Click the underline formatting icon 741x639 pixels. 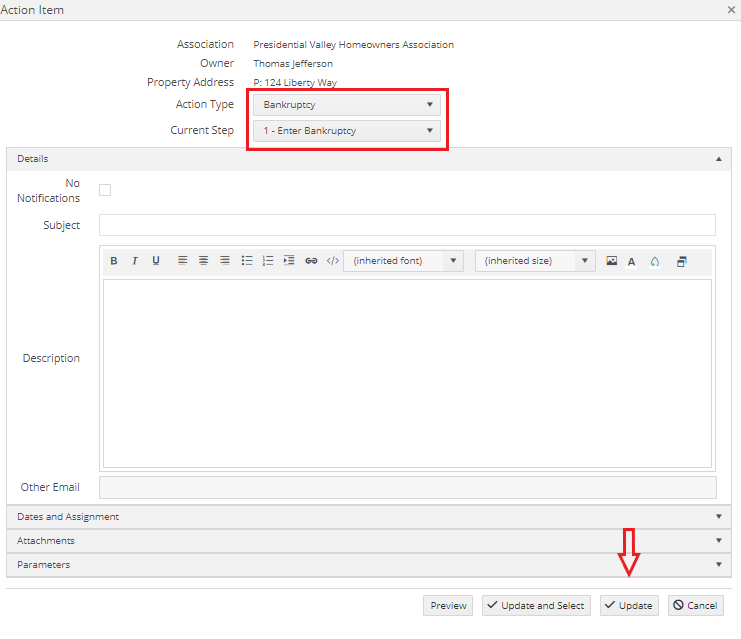click(156, 261)
